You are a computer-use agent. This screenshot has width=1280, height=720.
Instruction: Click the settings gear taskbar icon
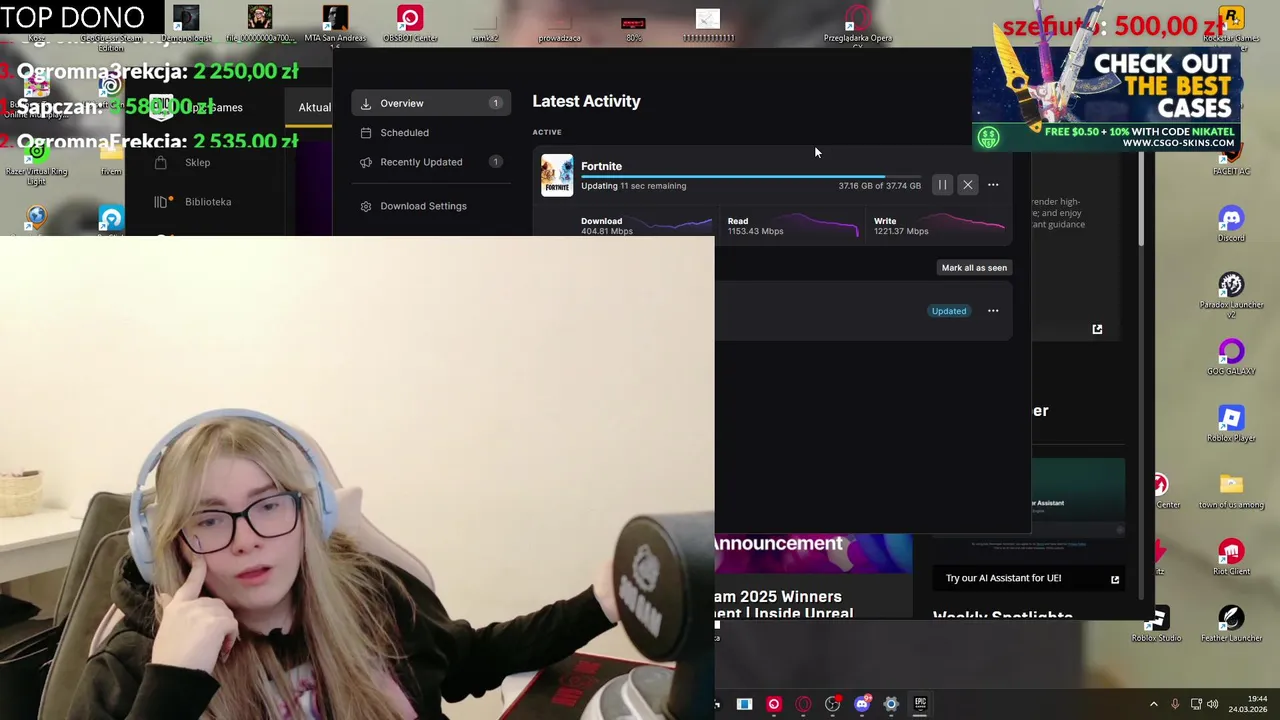(891, 704)
